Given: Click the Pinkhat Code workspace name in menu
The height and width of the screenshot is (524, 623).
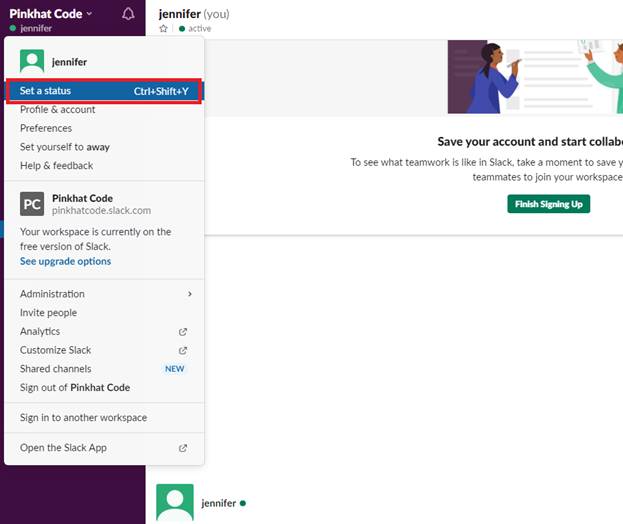Looking at the screenshot, I should click(82, 198).
